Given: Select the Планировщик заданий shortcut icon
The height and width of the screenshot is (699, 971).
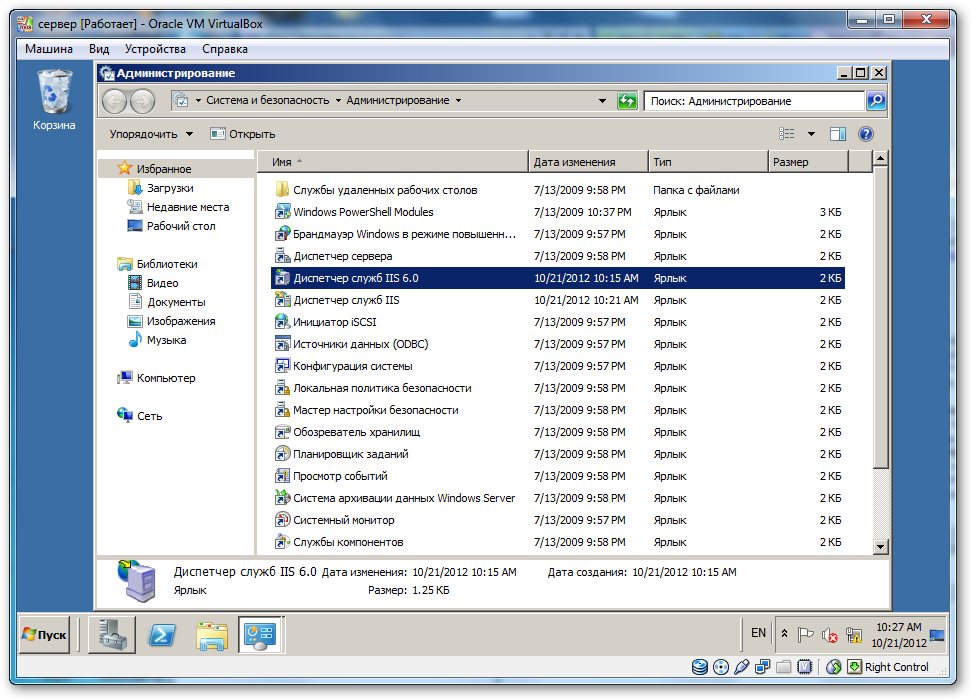Looking at the screenshot, I should 282,454.
